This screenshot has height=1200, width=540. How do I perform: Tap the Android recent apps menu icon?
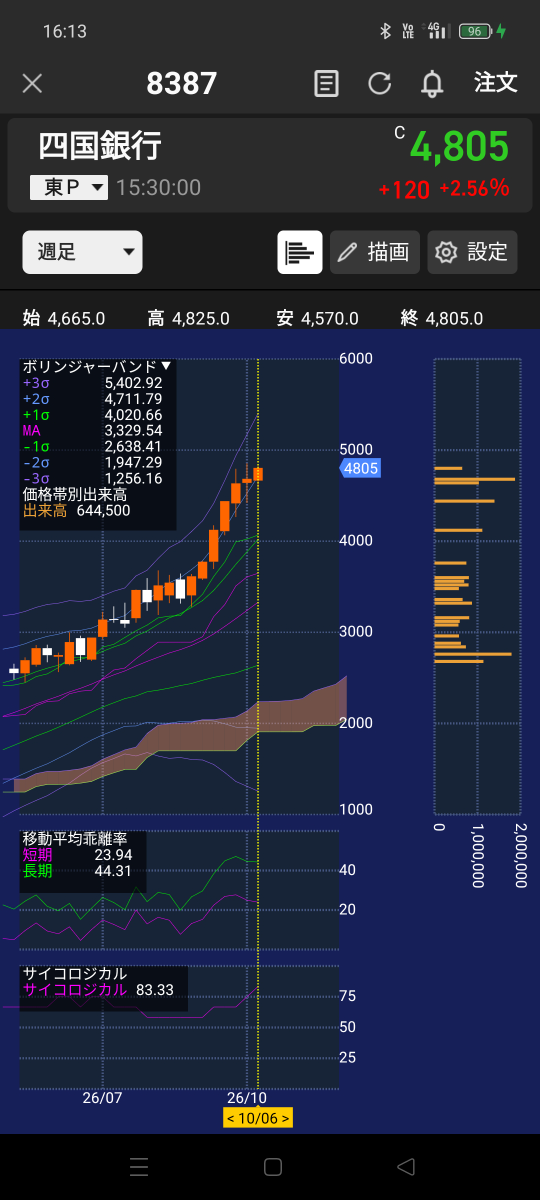(139, 1167)
